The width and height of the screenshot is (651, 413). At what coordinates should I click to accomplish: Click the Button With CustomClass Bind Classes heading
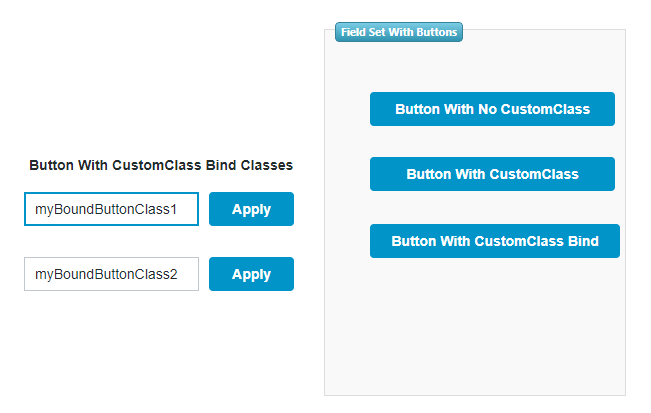pos(161,165)
